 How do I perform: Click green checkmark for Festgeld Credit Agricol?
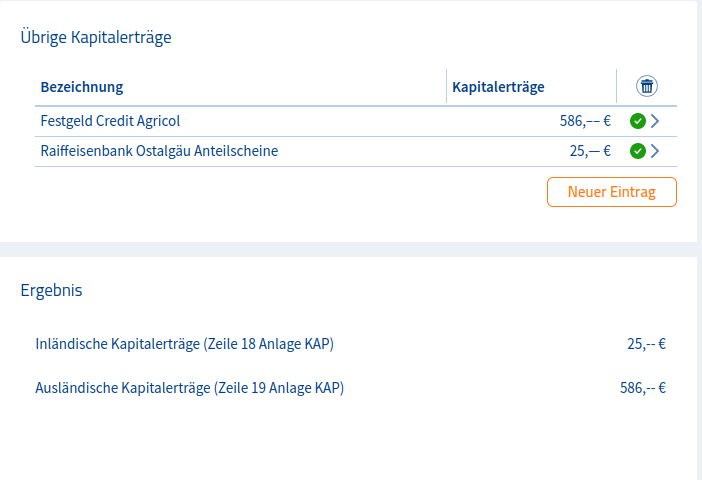tap(637, 122)
